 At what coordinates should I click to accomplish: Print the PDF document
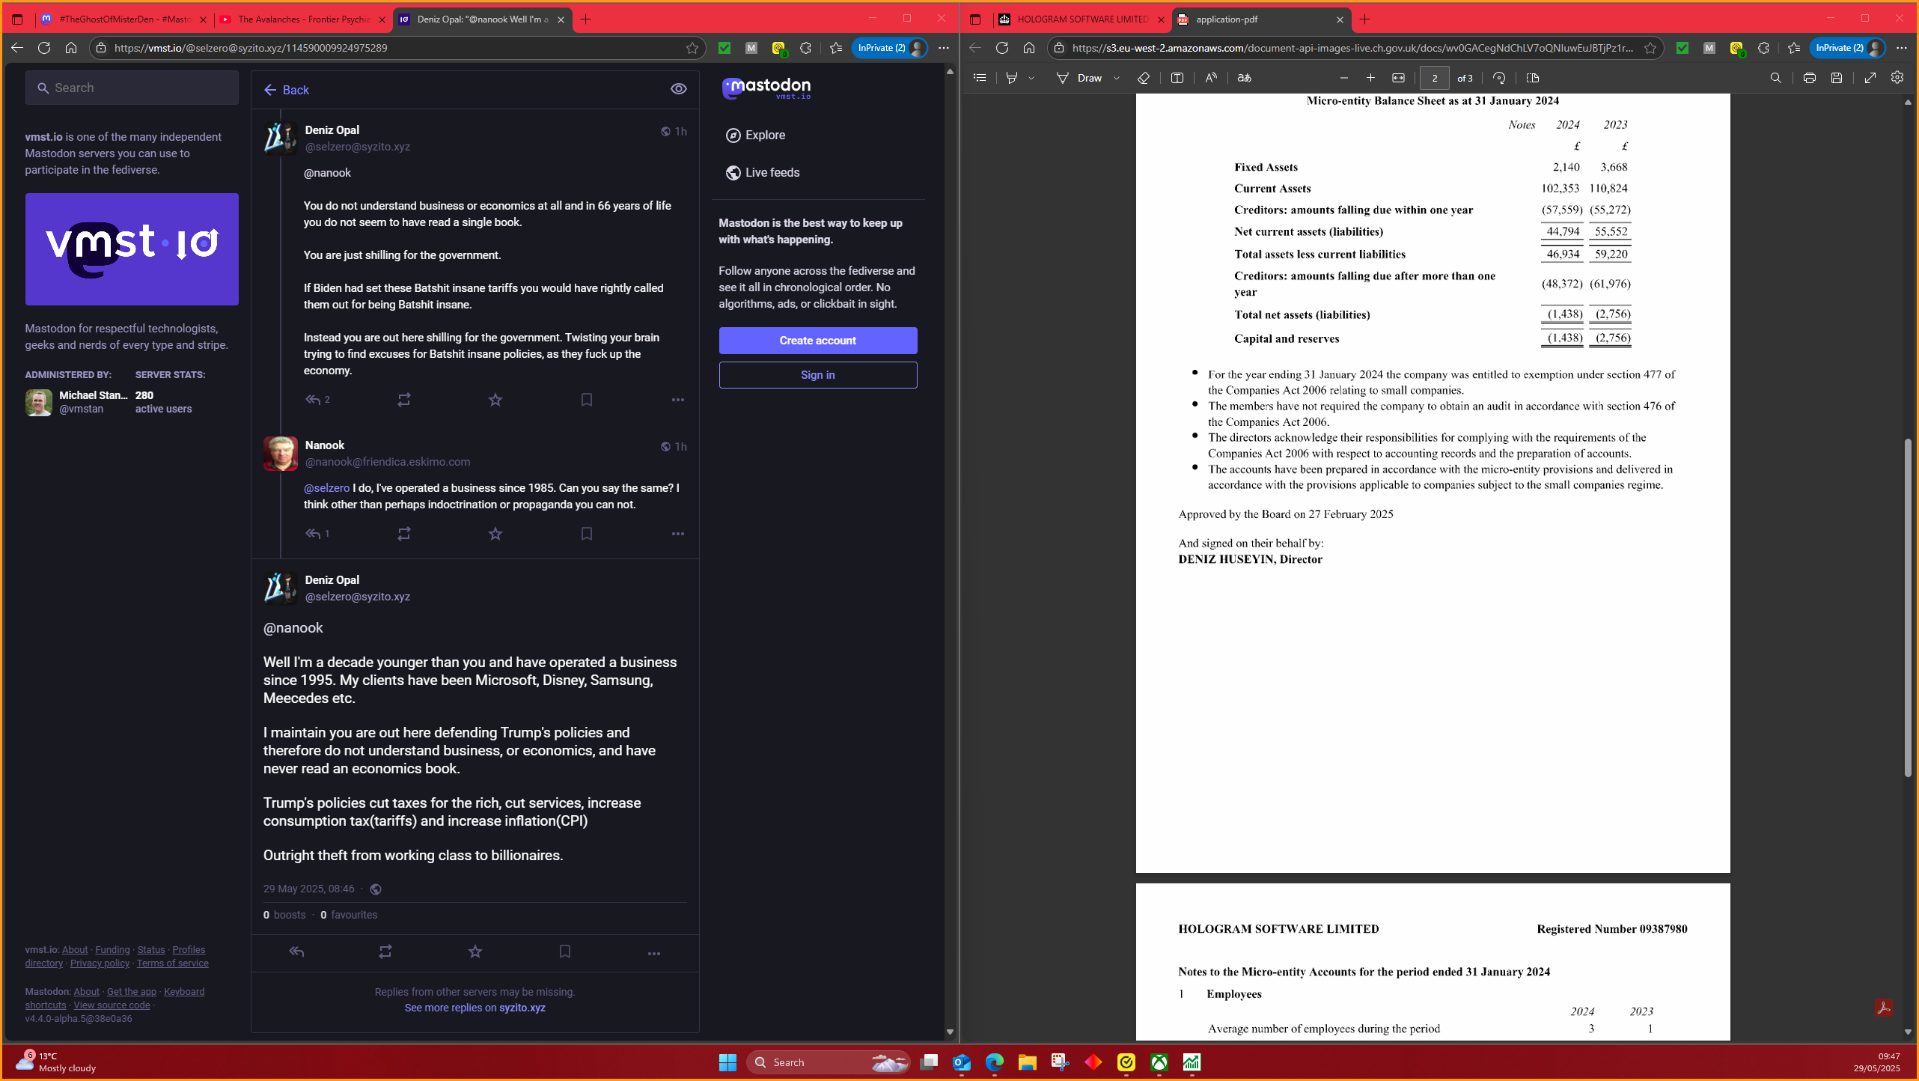[x=1810, y=78]
